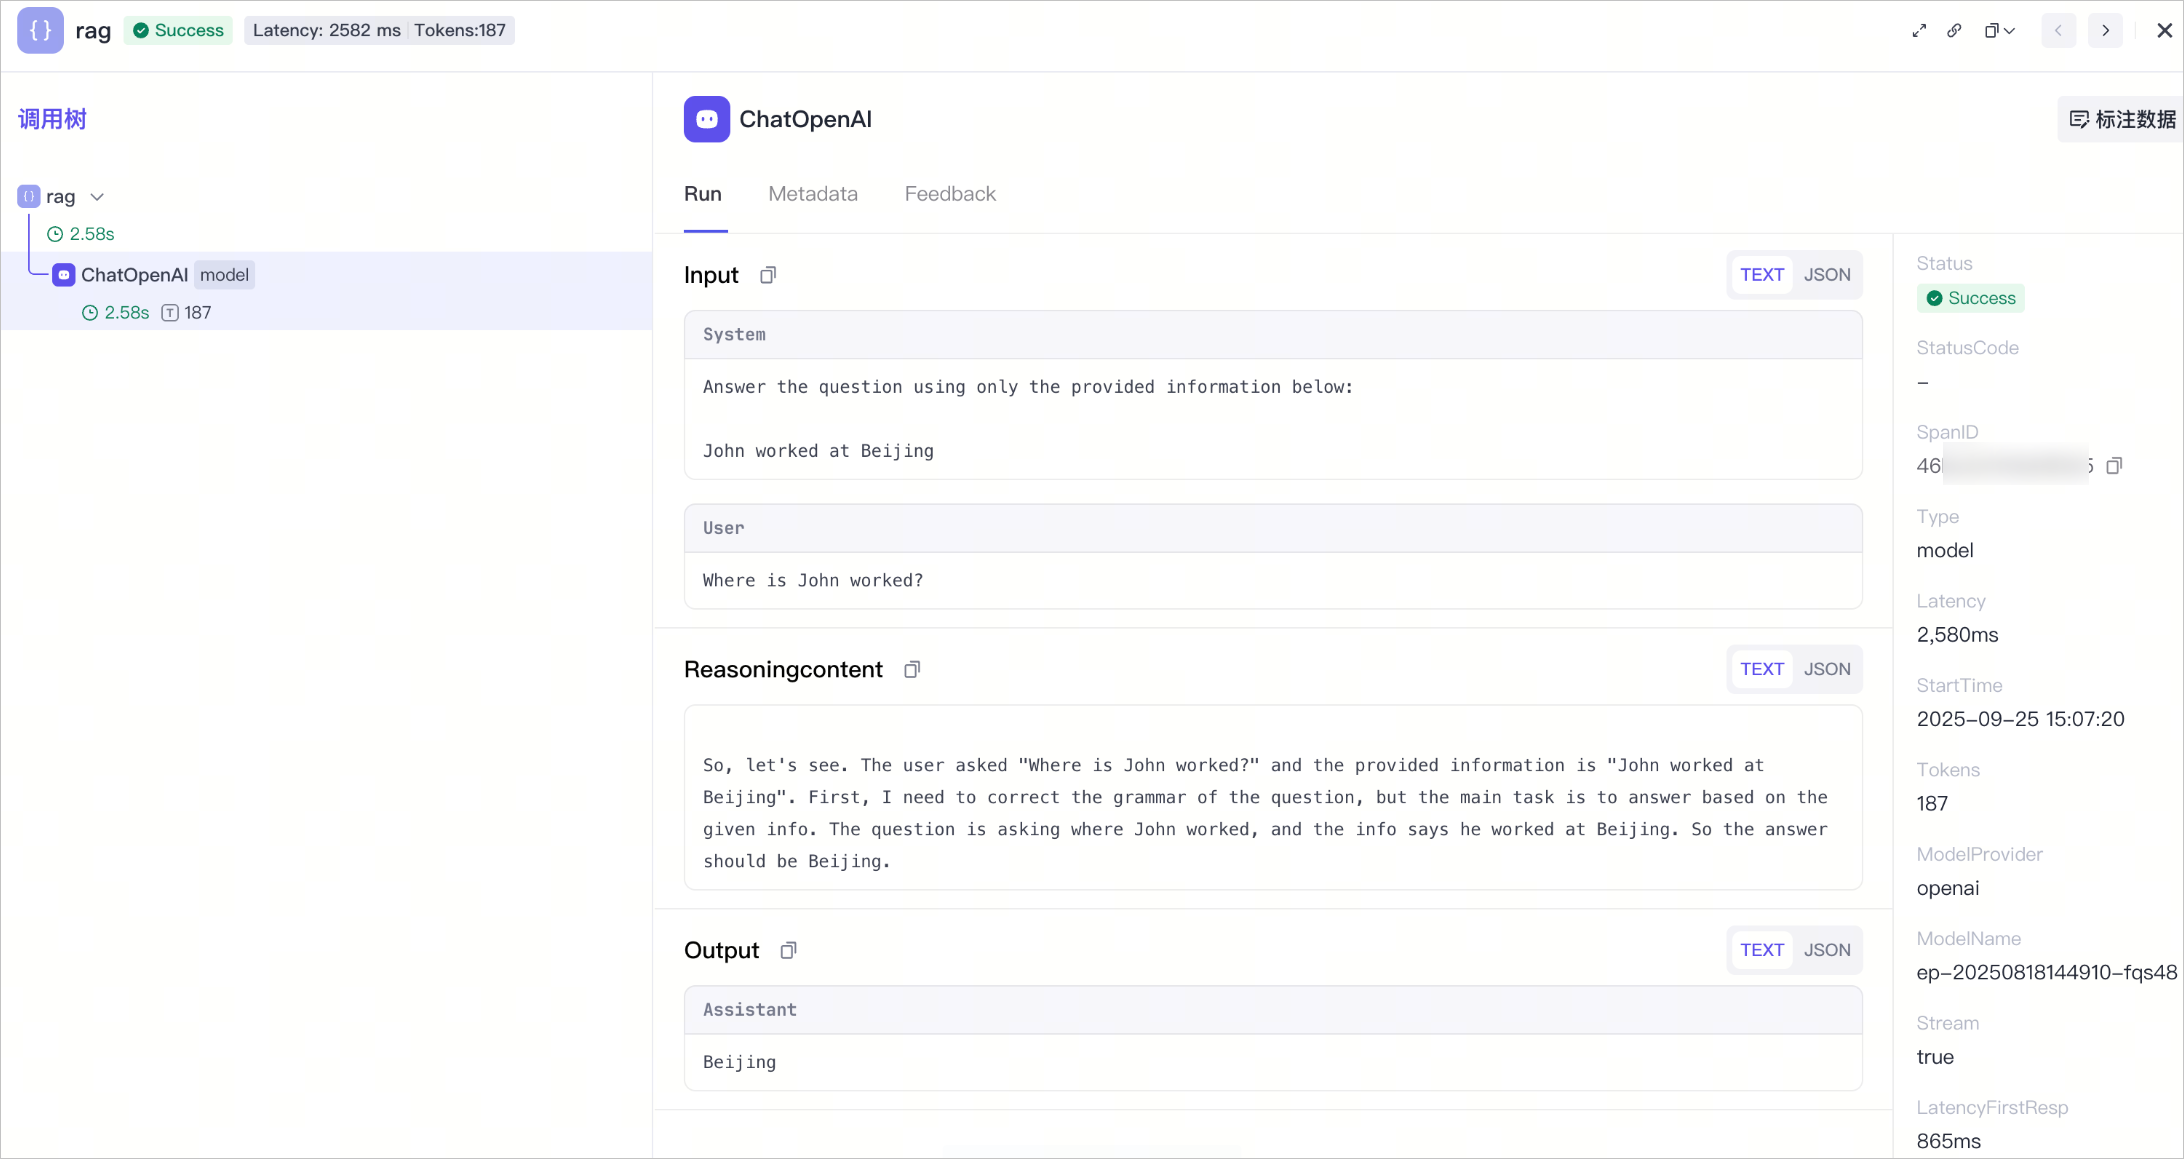The width and height of the screenshot is (2184, 1159).
Task: Go to the next trace arrow
Action: pyautogui.click(x=2106, y=31)
